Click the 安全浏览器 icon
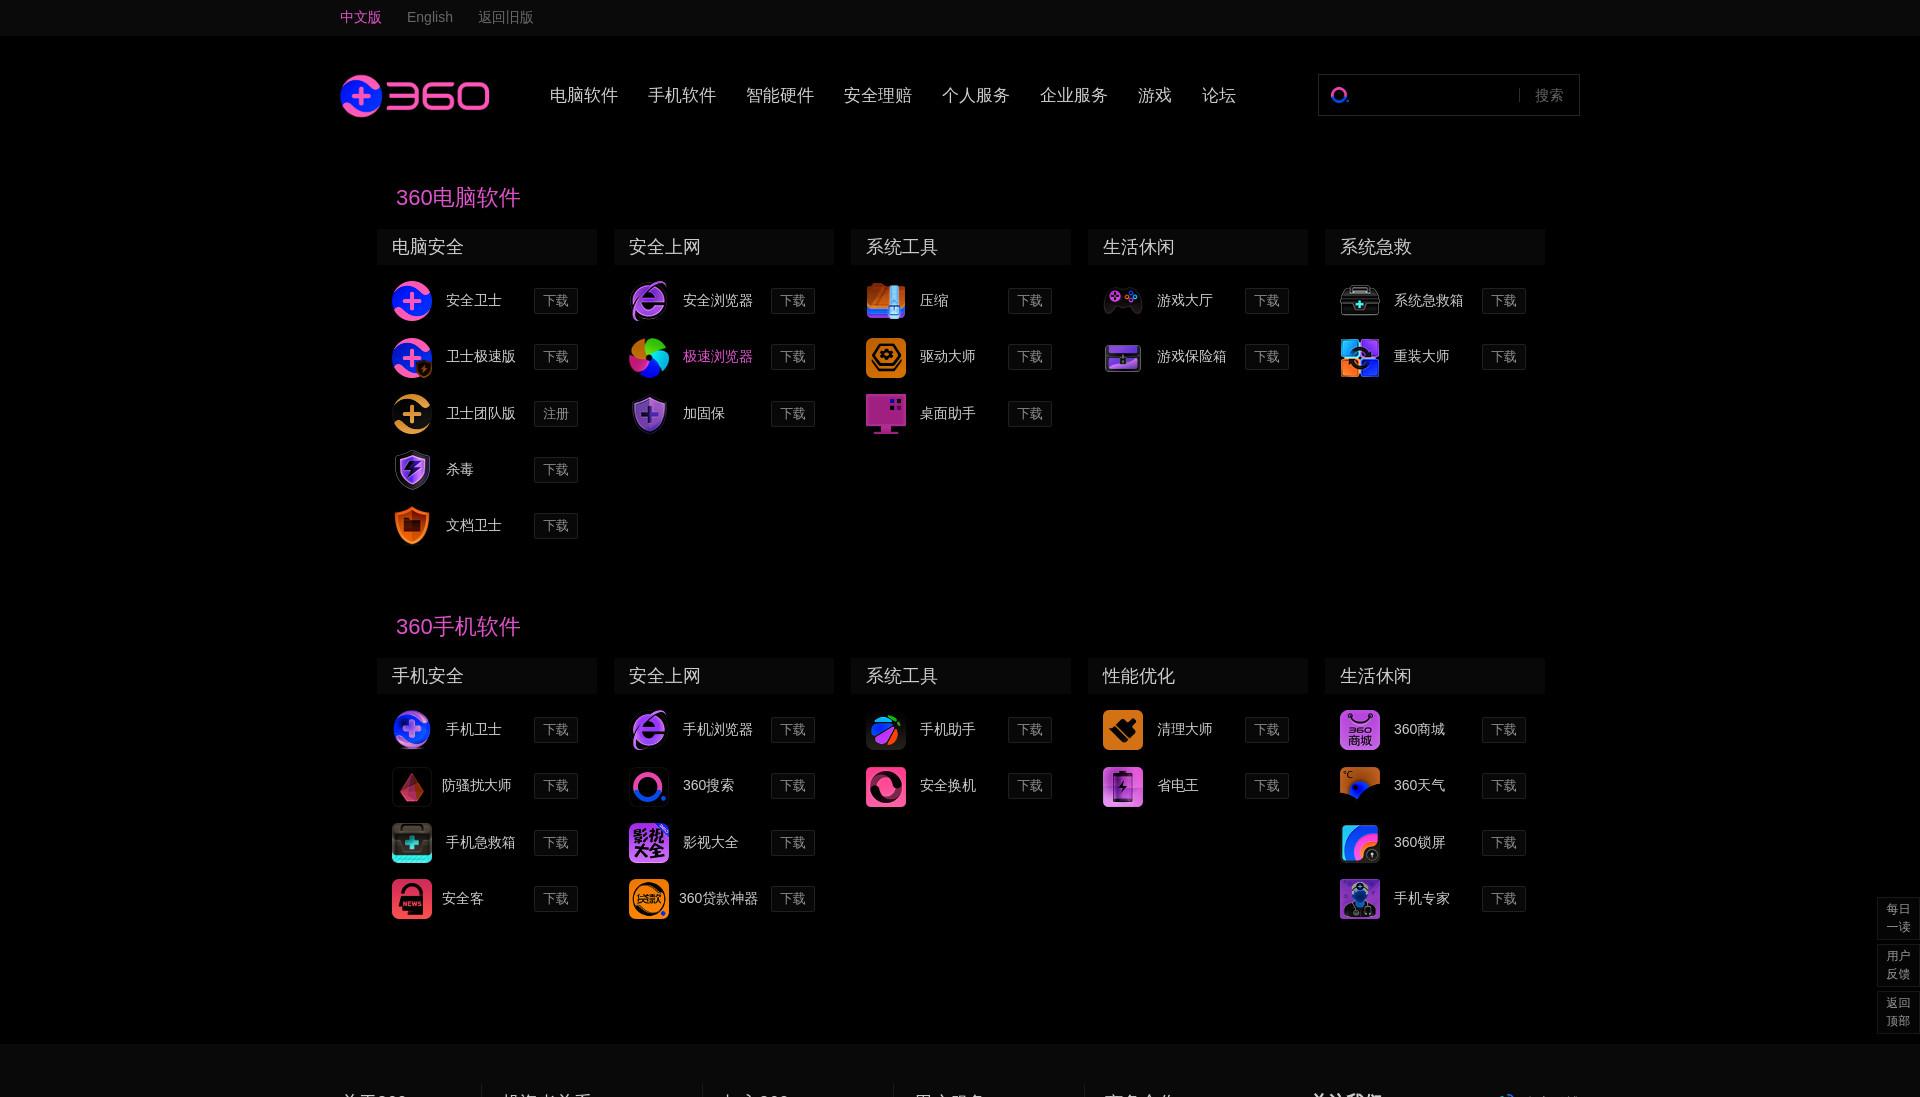 (649, 301)
